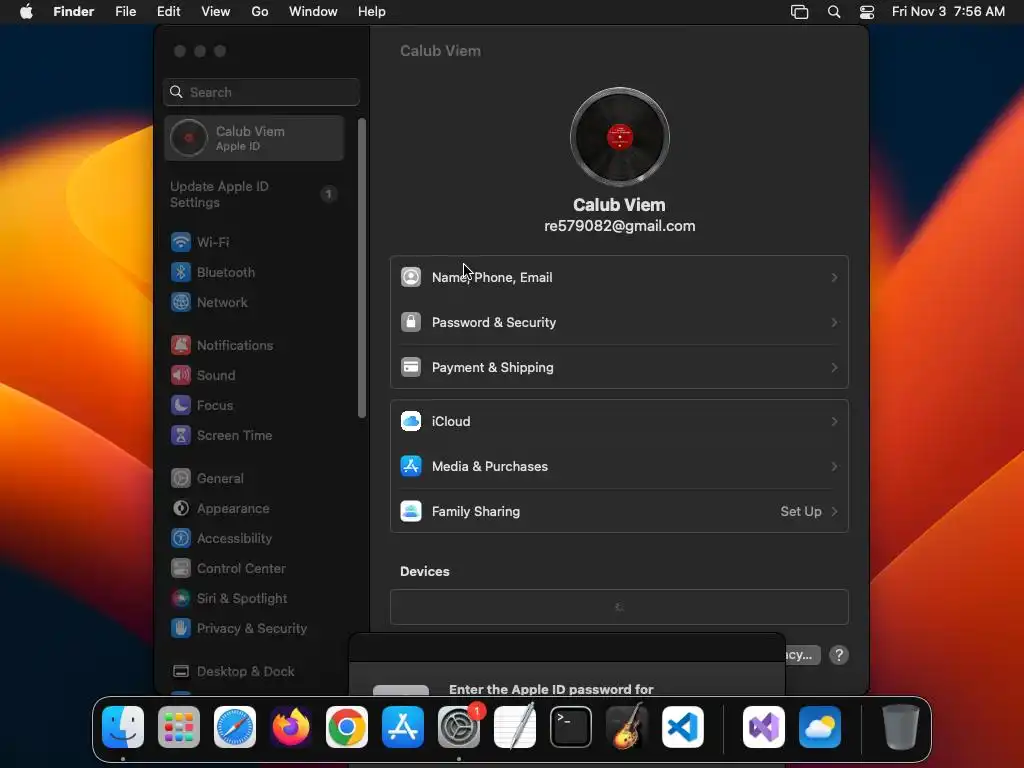Open Name, Phone, Email row
This screenshot has height=768, width=1024.
(619, 278)
